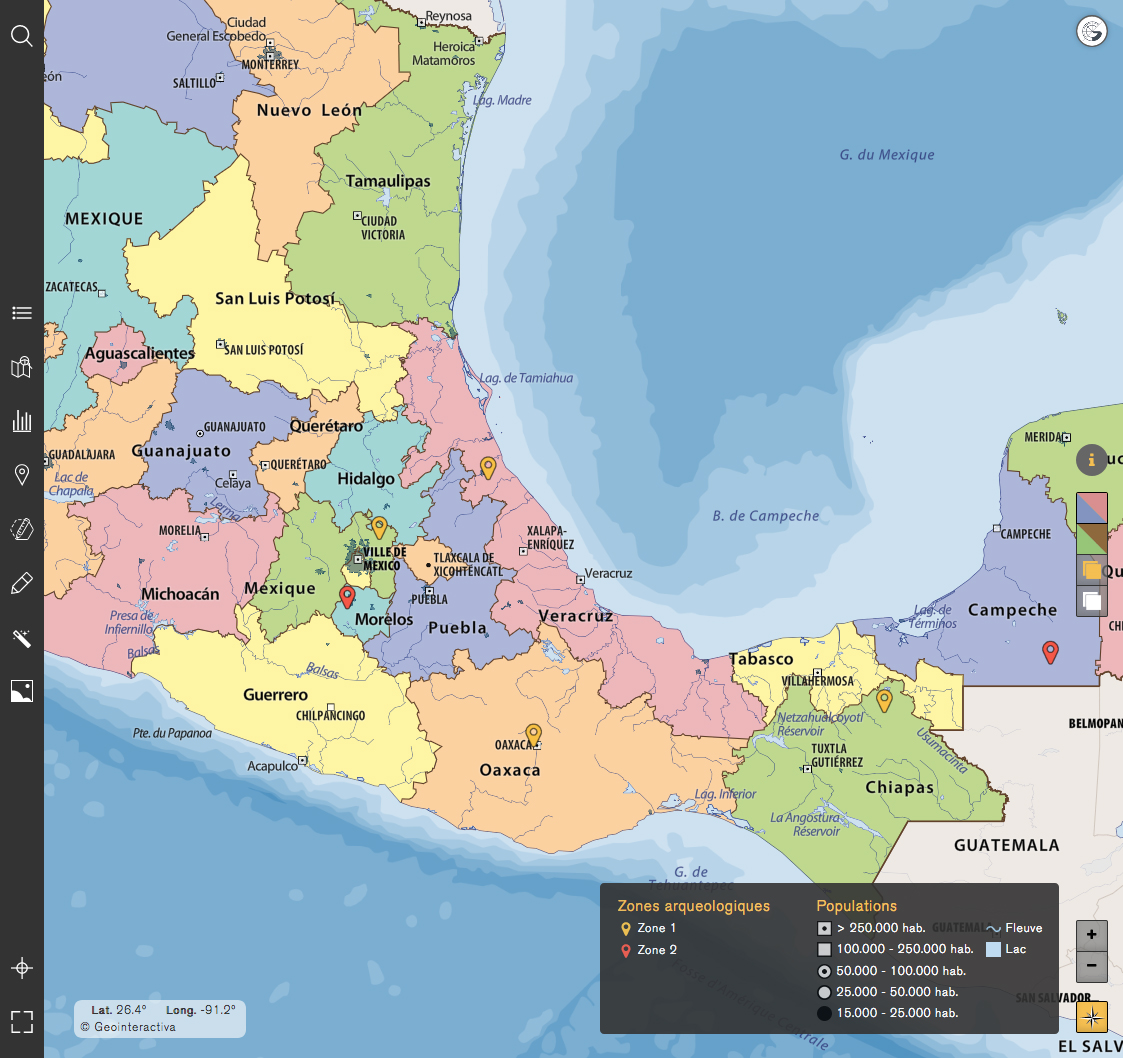
Task: Click the crosshair locate icon
Action: tap(22, 968)
